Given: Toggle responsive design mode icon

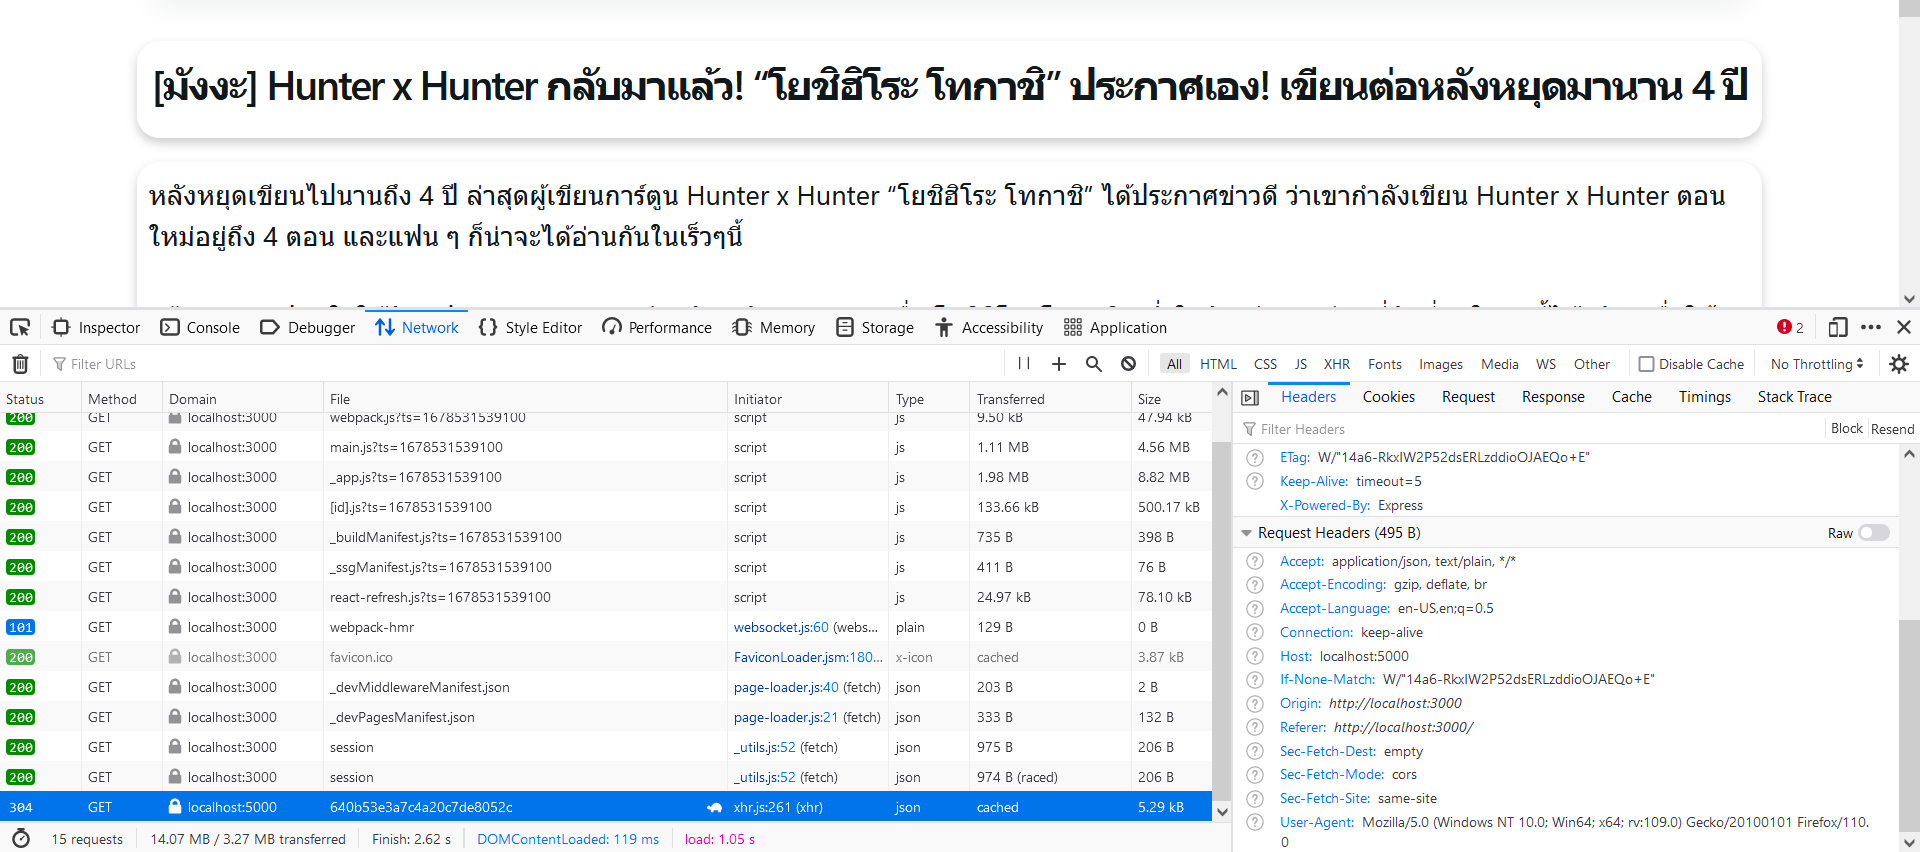Looking at the screenshot, I should [x=1838, y=327].
